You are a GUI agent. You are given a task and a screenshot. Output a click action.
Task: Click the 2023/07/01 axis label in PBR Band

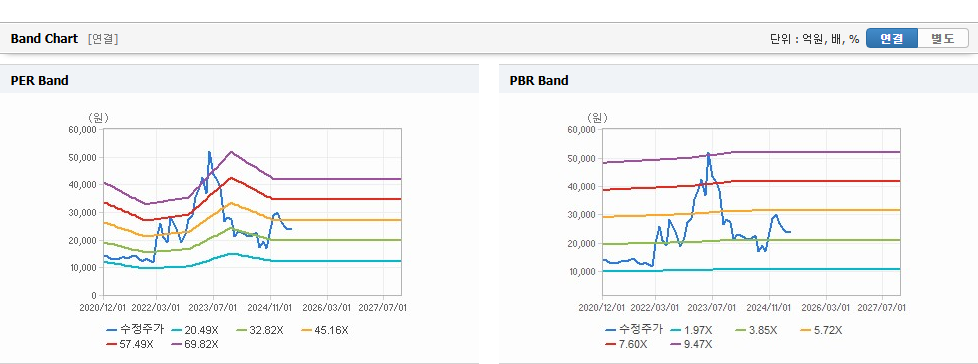pos(712,307)
